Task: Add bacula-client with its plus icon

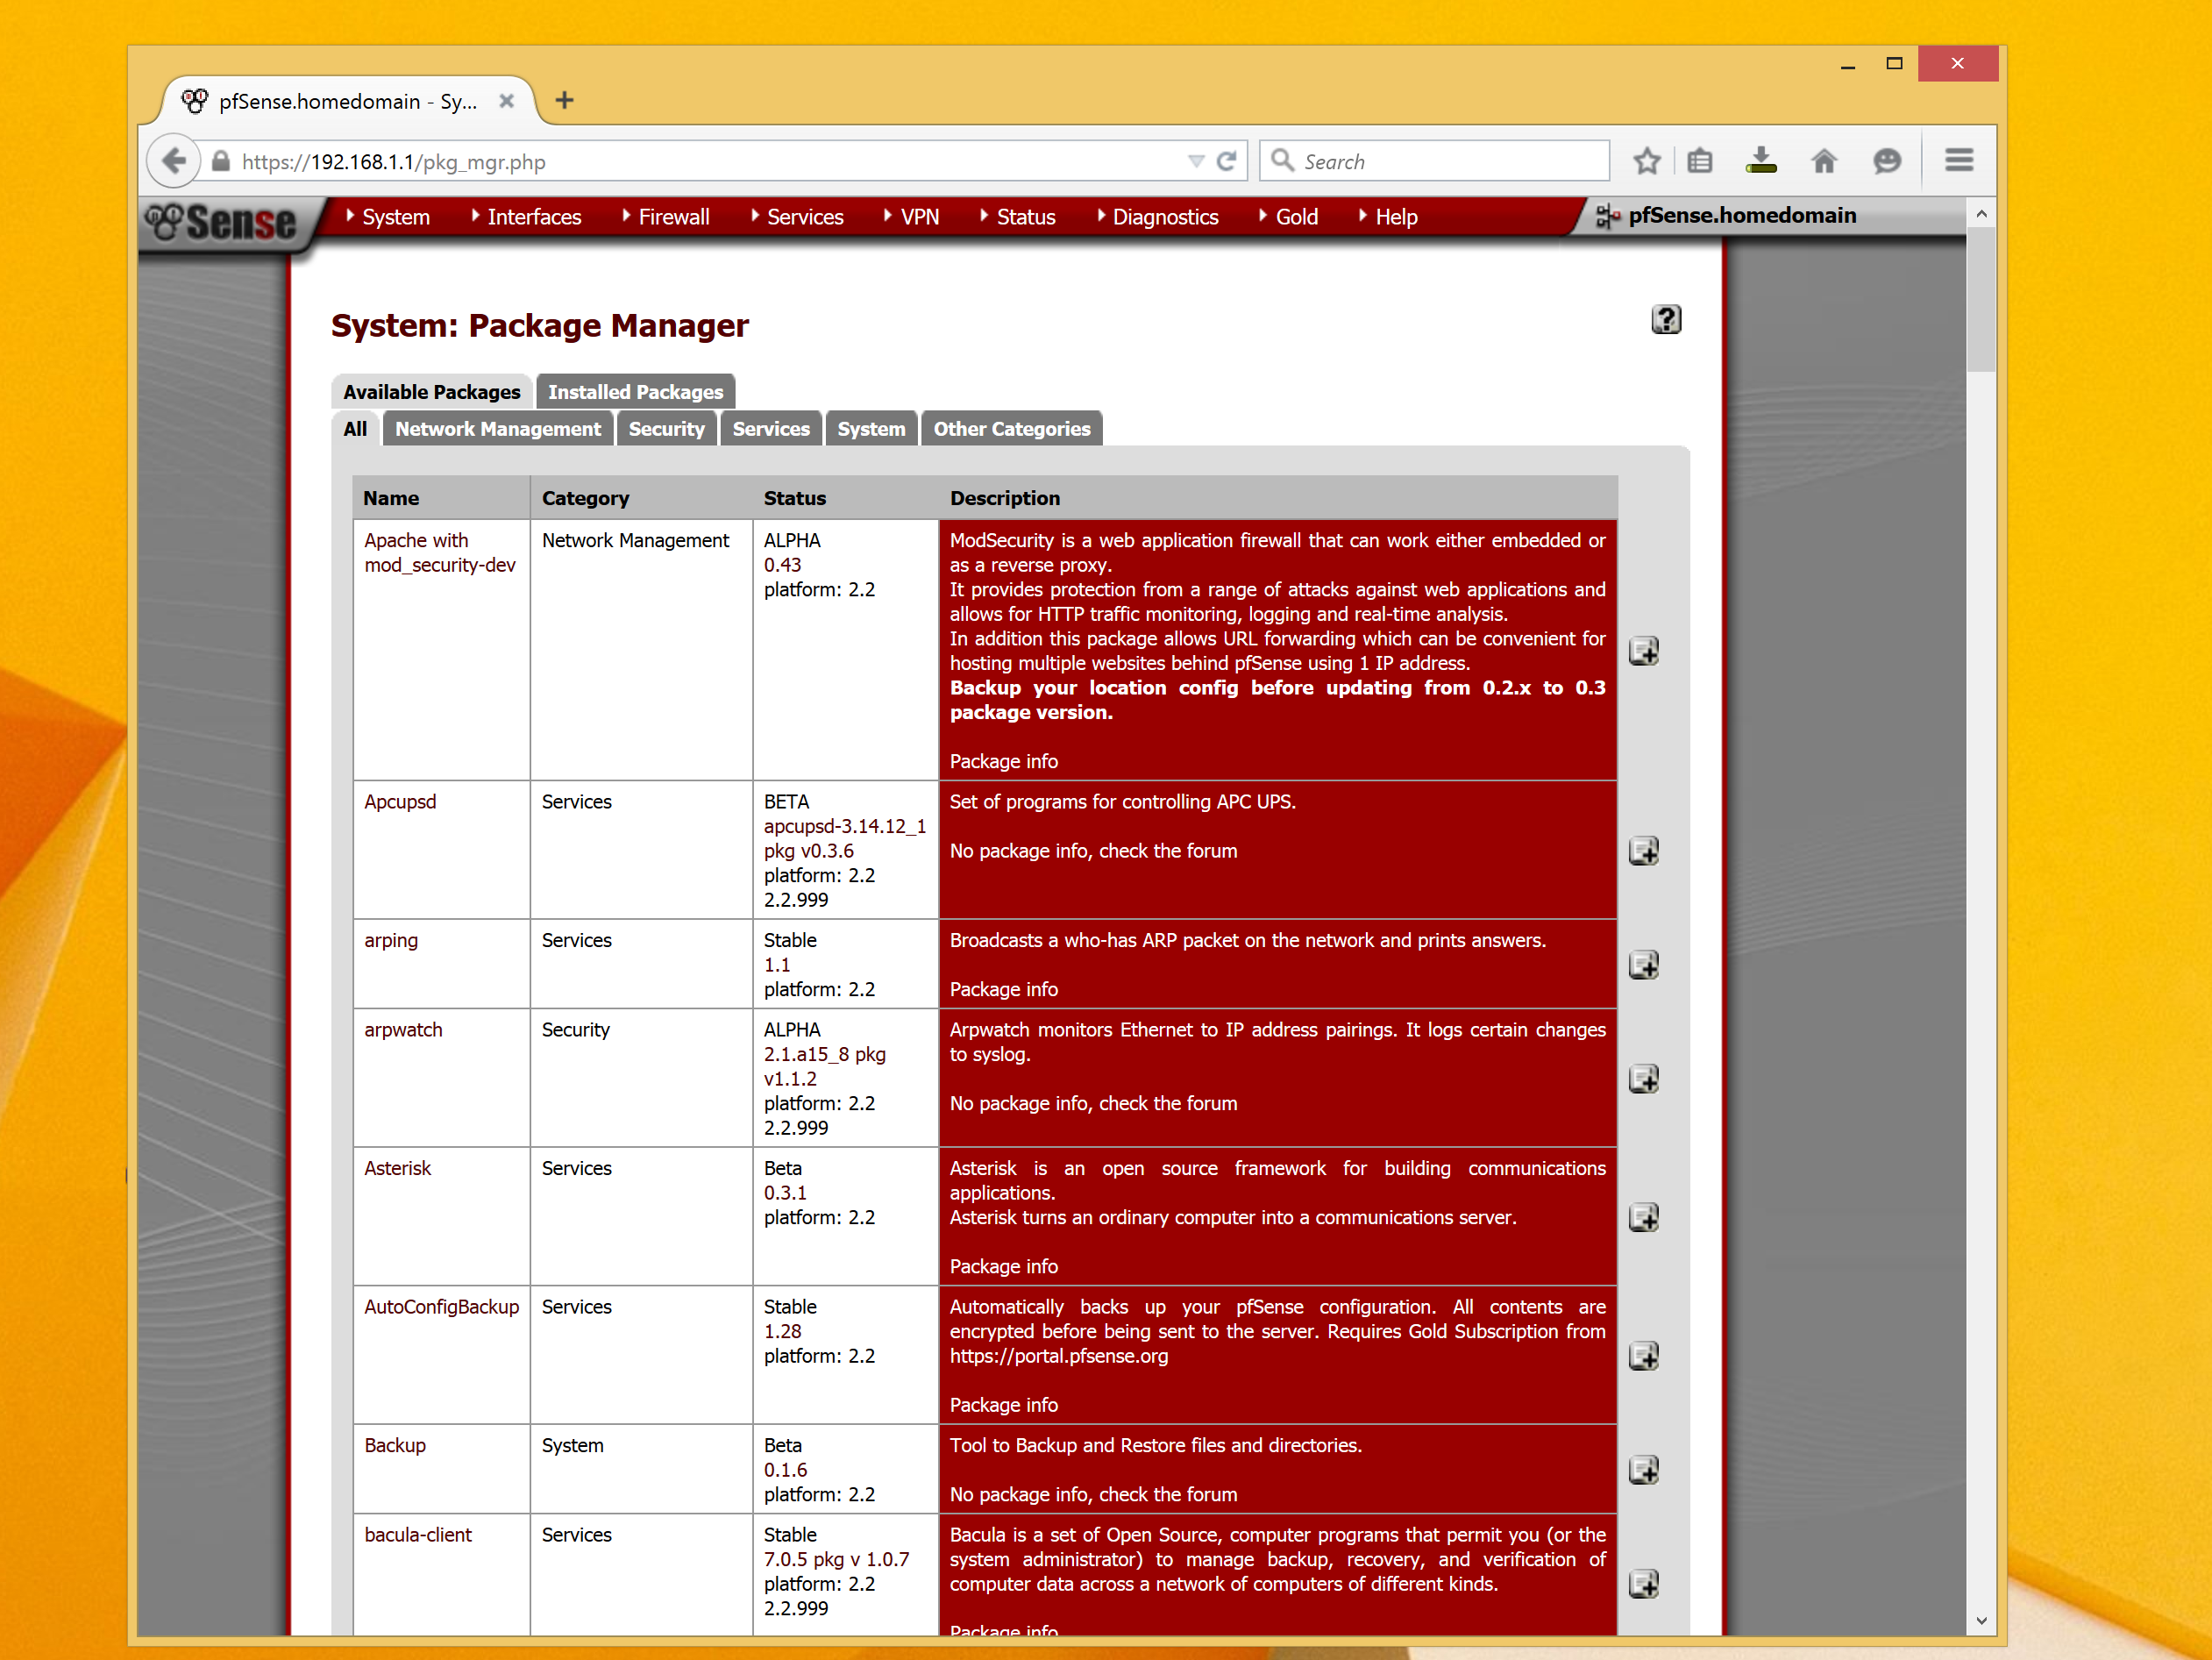Action: coord(1643,1584)
